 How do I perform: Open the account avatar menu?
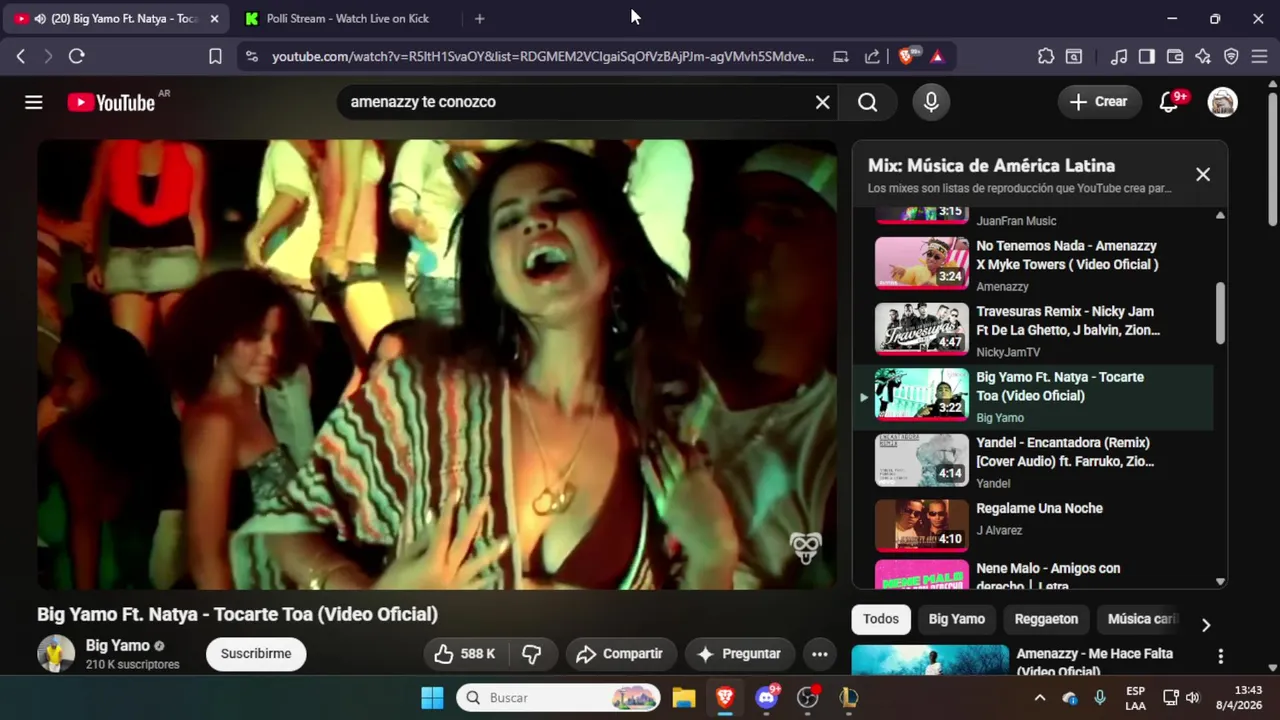coord(1222,102)
